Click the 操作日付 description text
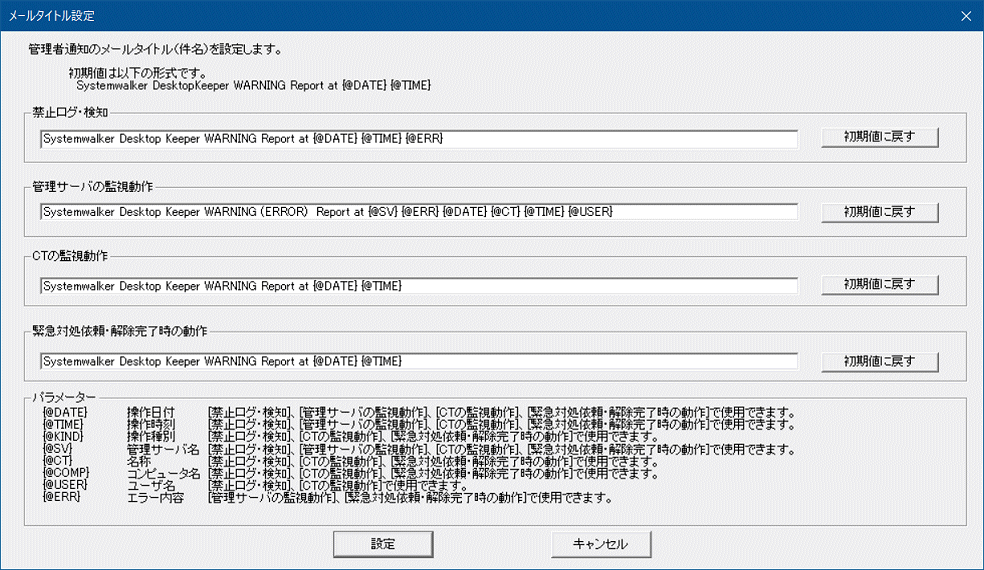This screenshot has width=984, height=570. click(x=151, y=412)
